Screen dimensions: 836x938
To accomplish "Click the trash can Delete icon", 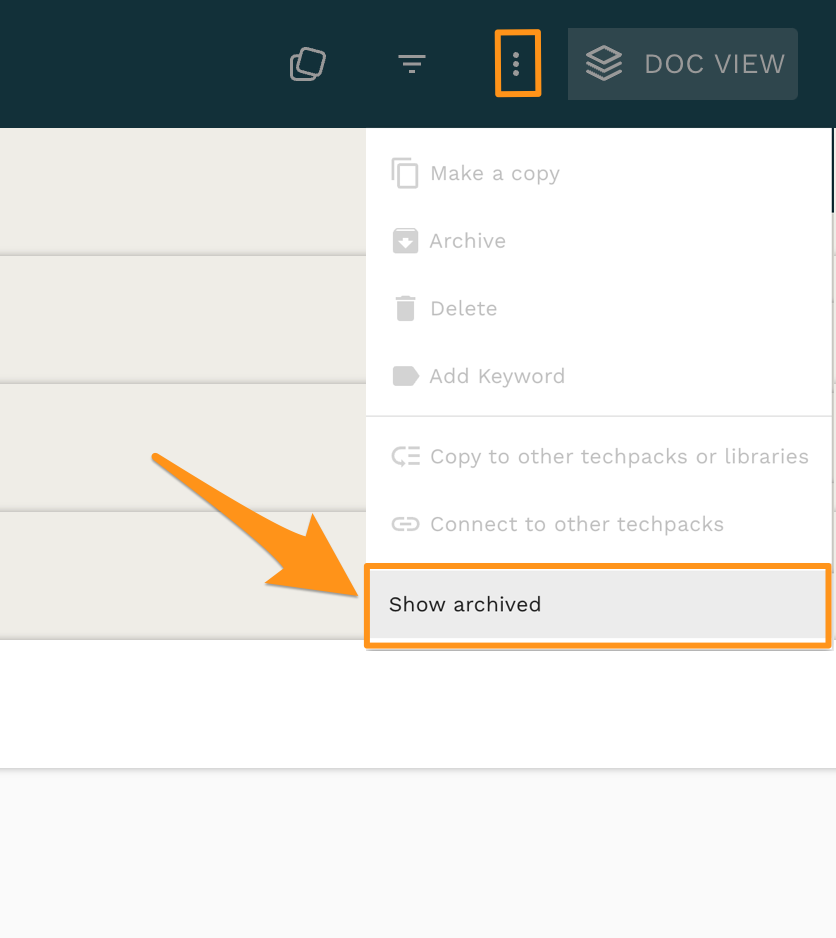I will (404, 308).
